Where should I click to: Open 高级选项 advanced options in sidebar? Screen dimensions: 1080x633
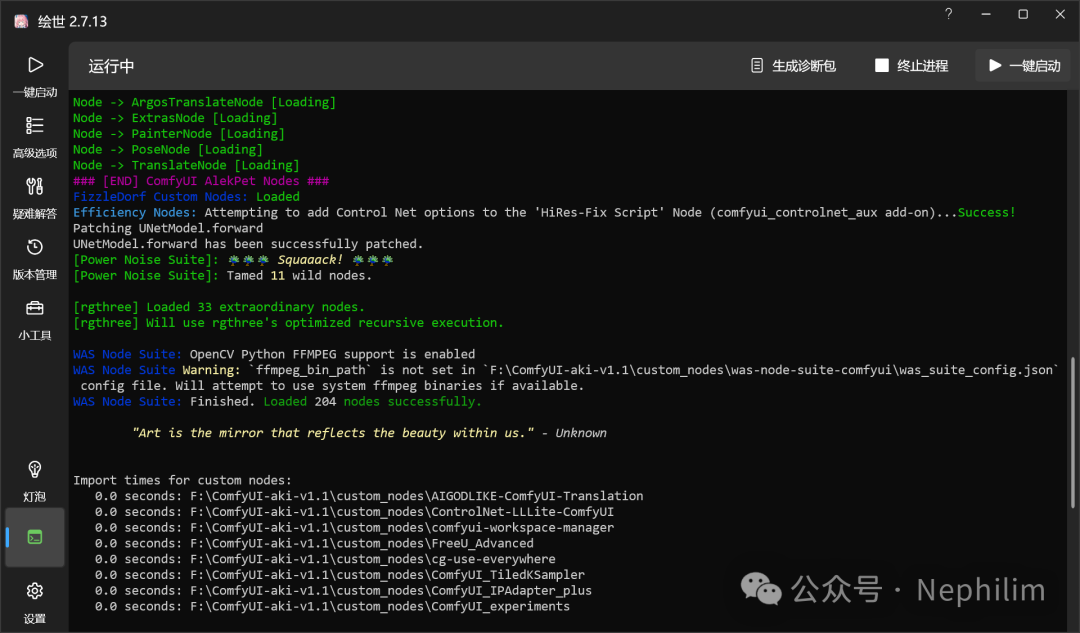point(35,126)
